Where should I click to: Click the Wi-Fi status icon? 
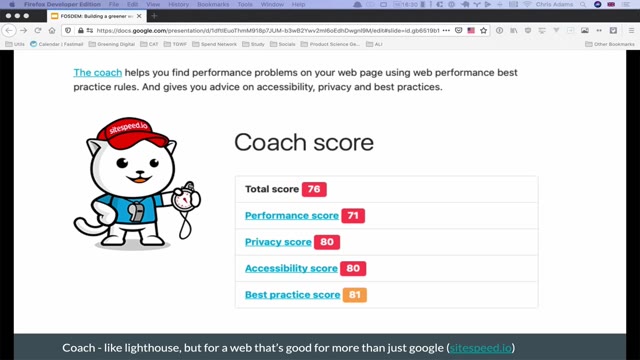(x=527, y=4)
